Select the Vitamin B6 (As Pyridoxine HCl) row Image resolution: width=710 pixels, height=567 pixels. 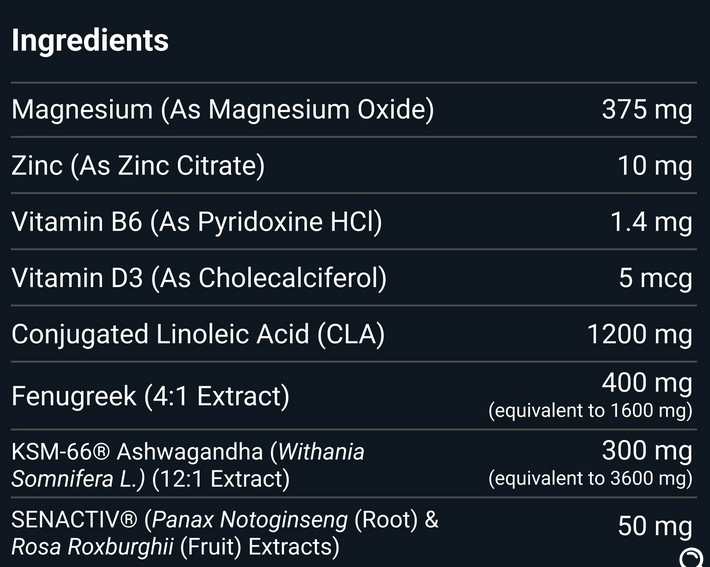point(196,222)
